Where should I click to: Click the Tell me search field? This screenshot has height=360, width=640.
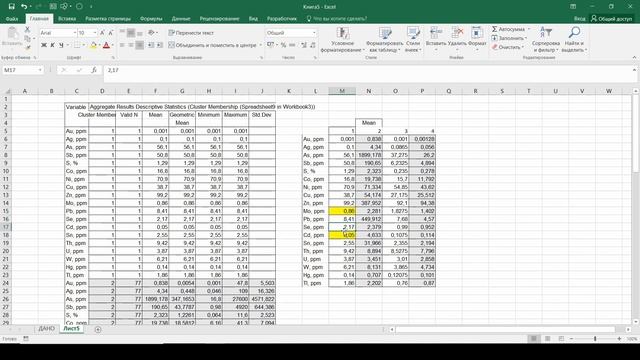click(x=337, y=19)
